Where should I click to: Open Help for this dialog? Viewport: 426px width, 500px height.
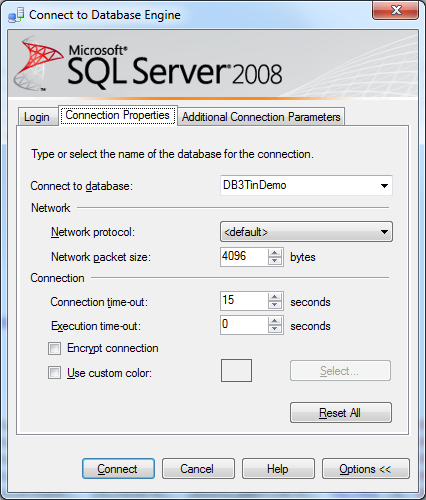coord(278,469)
